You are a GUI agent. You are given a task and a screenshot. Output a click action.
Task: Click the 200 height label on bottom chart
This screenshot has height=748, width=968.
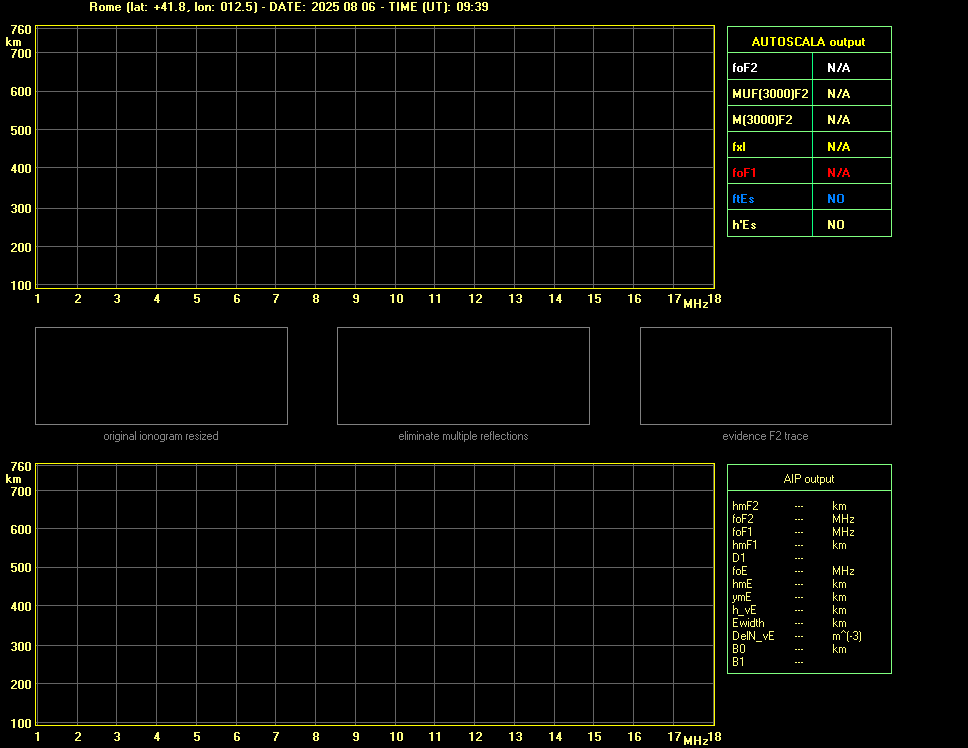(x=21, y=684)
